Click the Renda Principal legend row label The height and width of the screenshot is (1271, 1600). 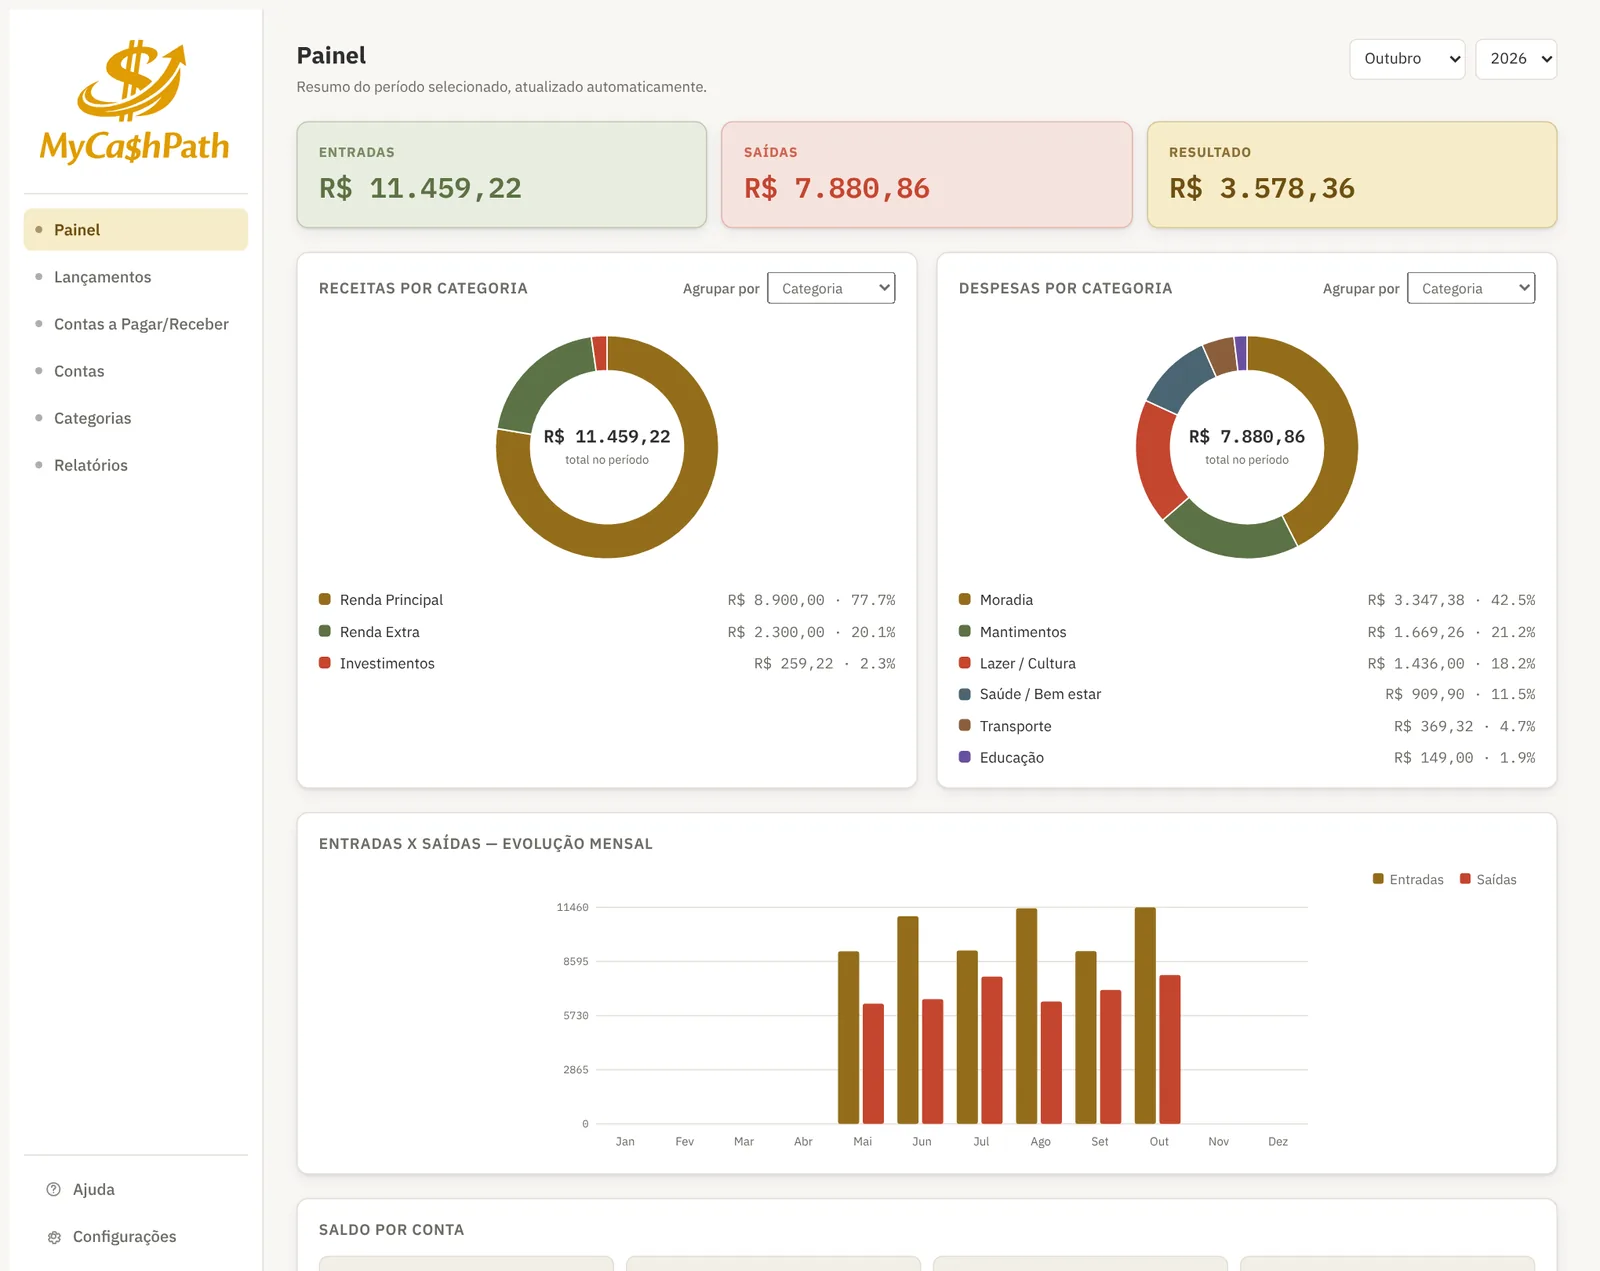[x=391, y=600]
